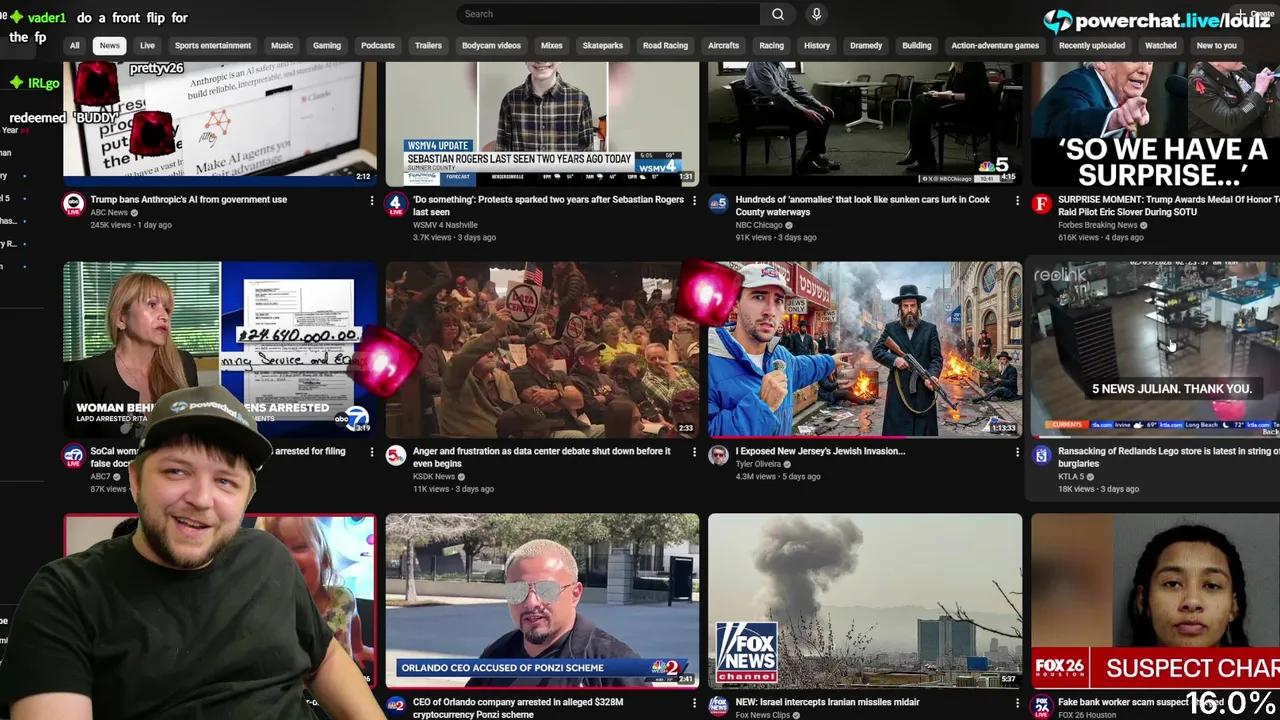Open more options for Trump bans Anthropic video
The height and width of the screenshot is (720, 1280).
tap(372, 201)
